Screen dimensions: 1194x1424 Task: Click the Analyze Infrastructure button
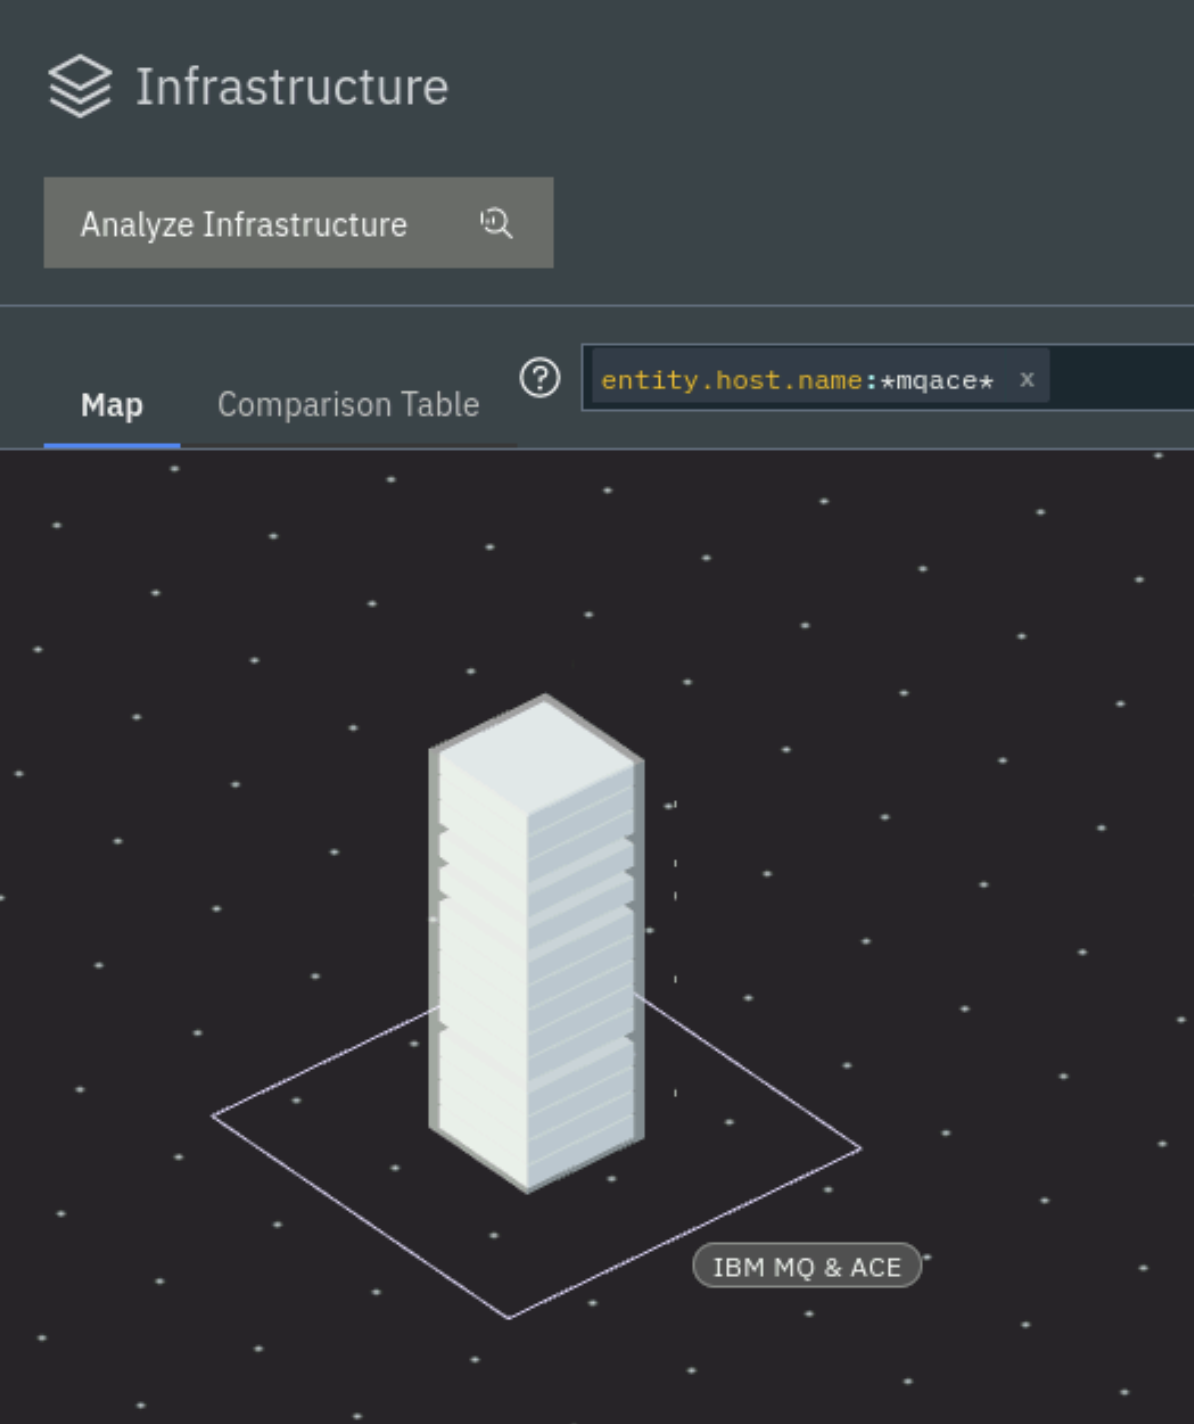[298, 222]
